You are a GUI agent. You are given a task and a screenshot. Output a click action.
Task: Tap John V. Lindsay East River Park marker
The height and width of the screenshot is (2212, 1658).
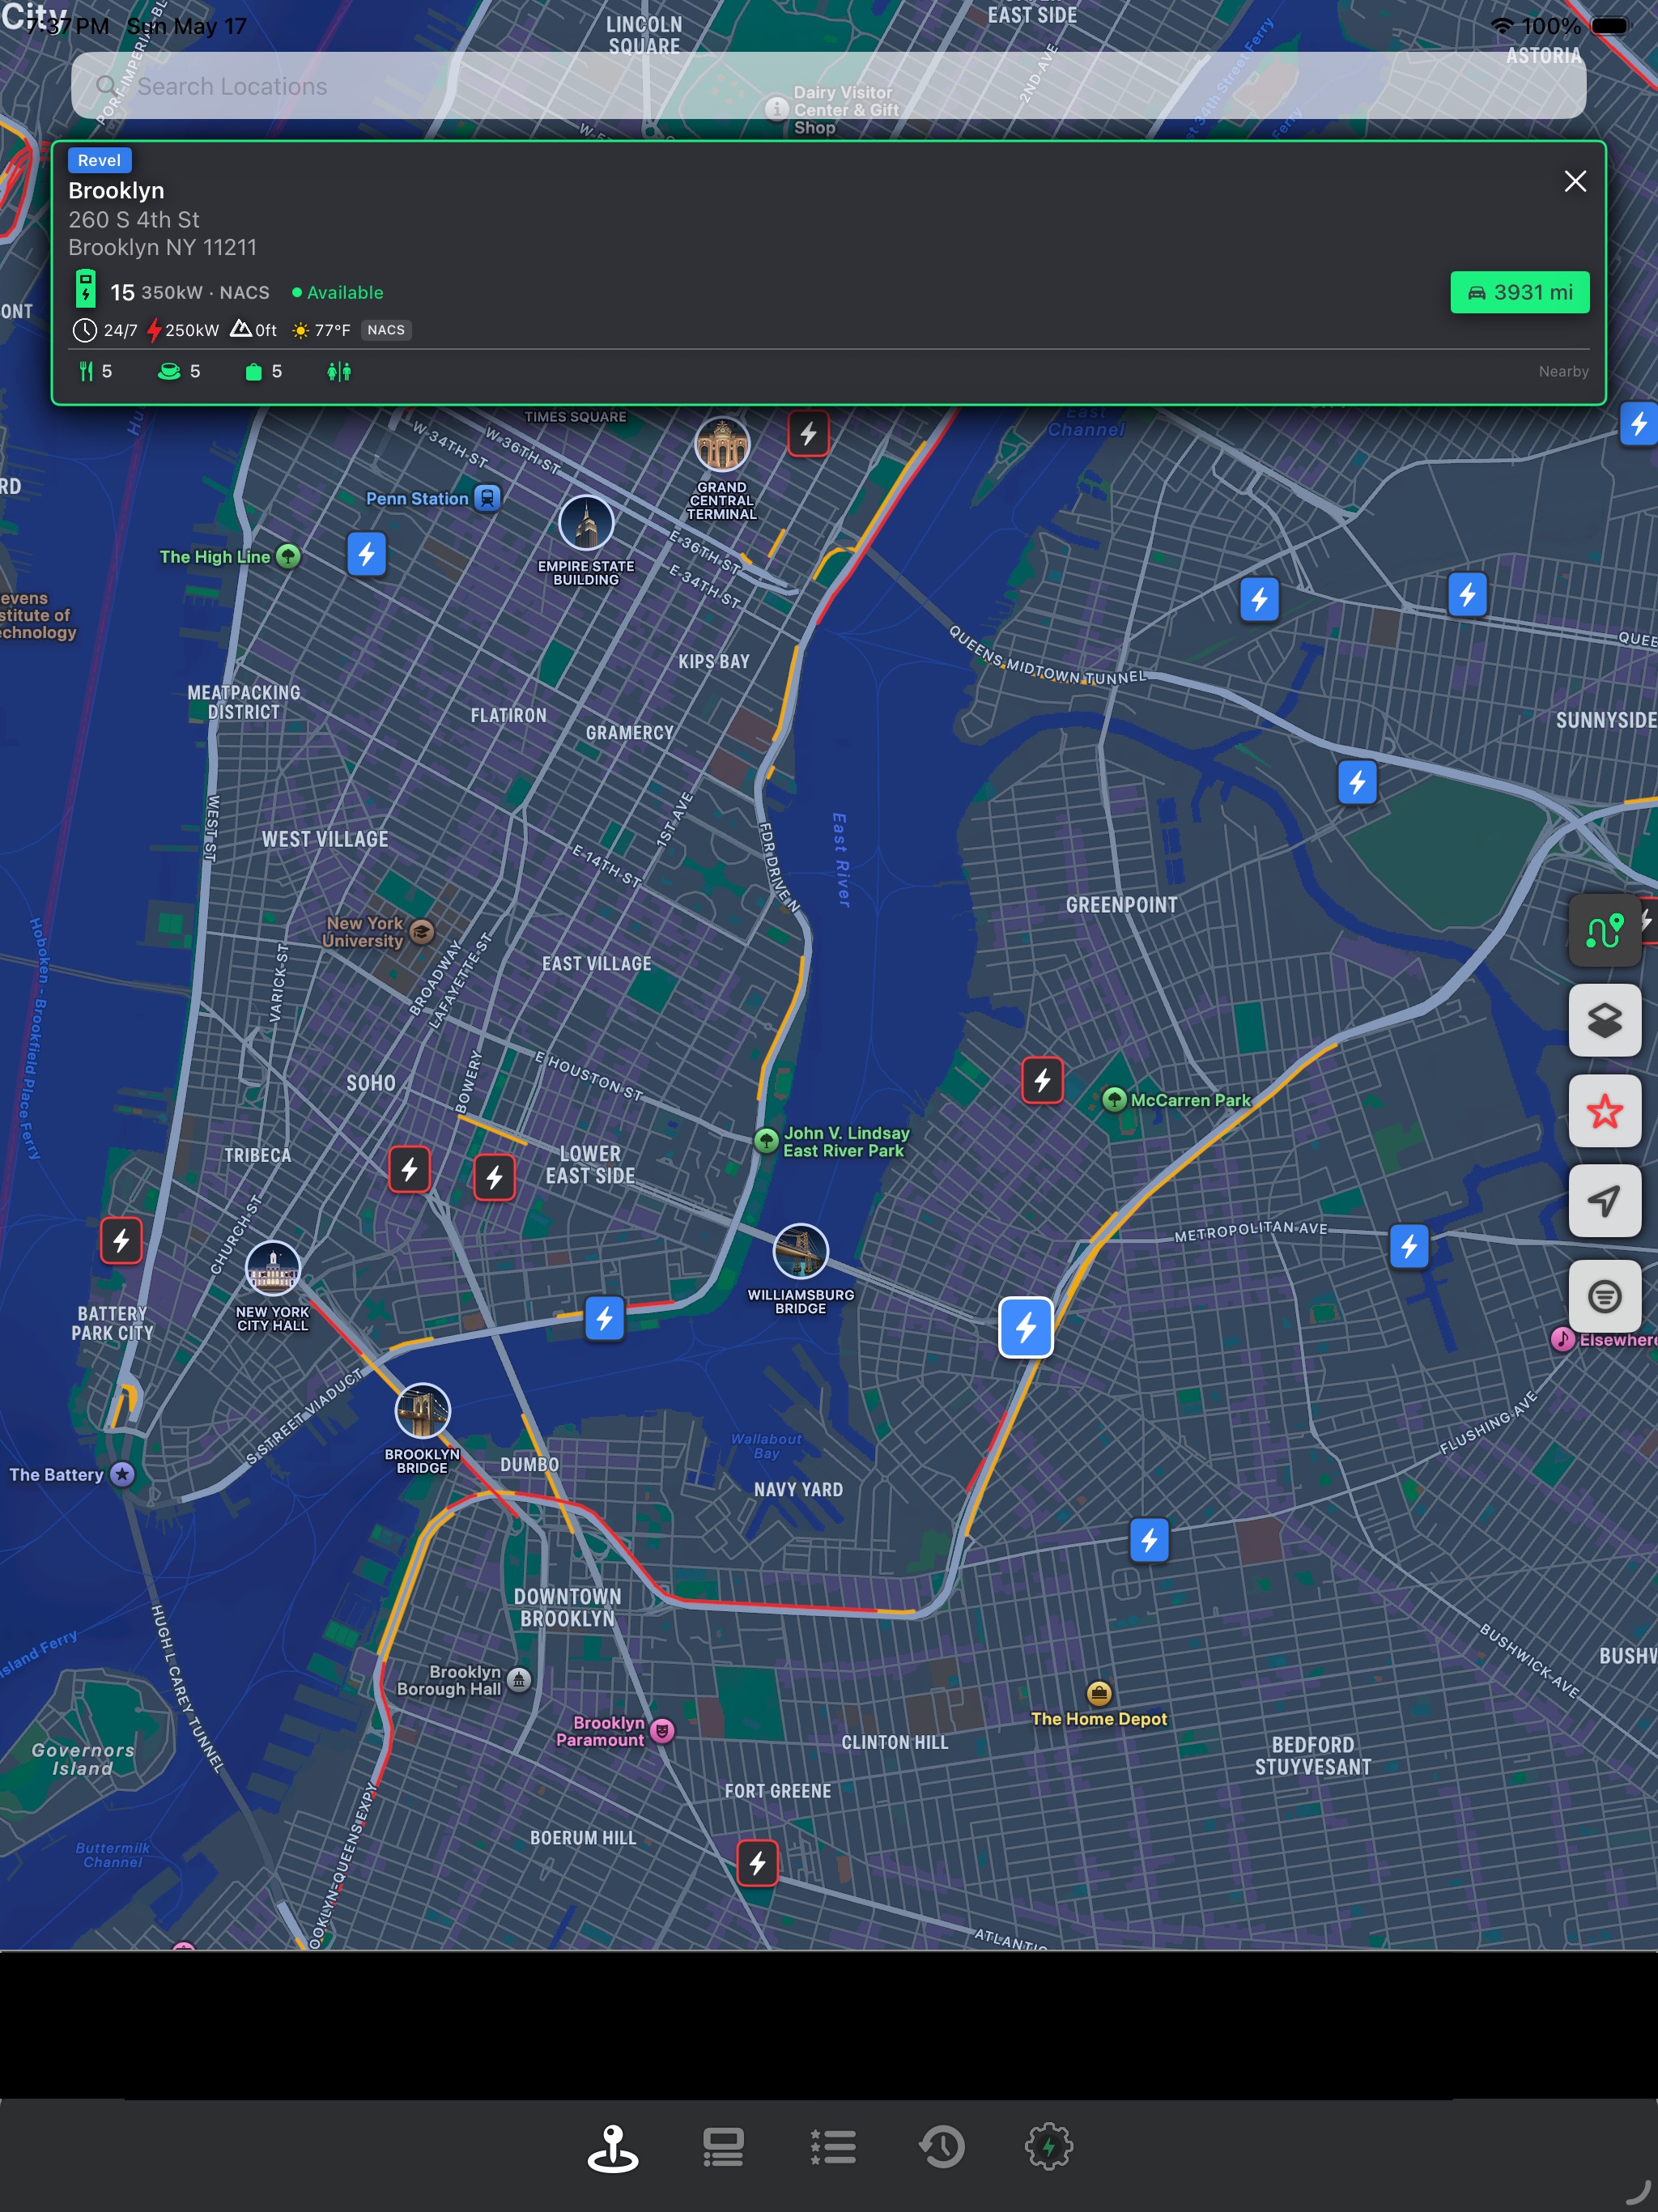tap(766, 1140)
